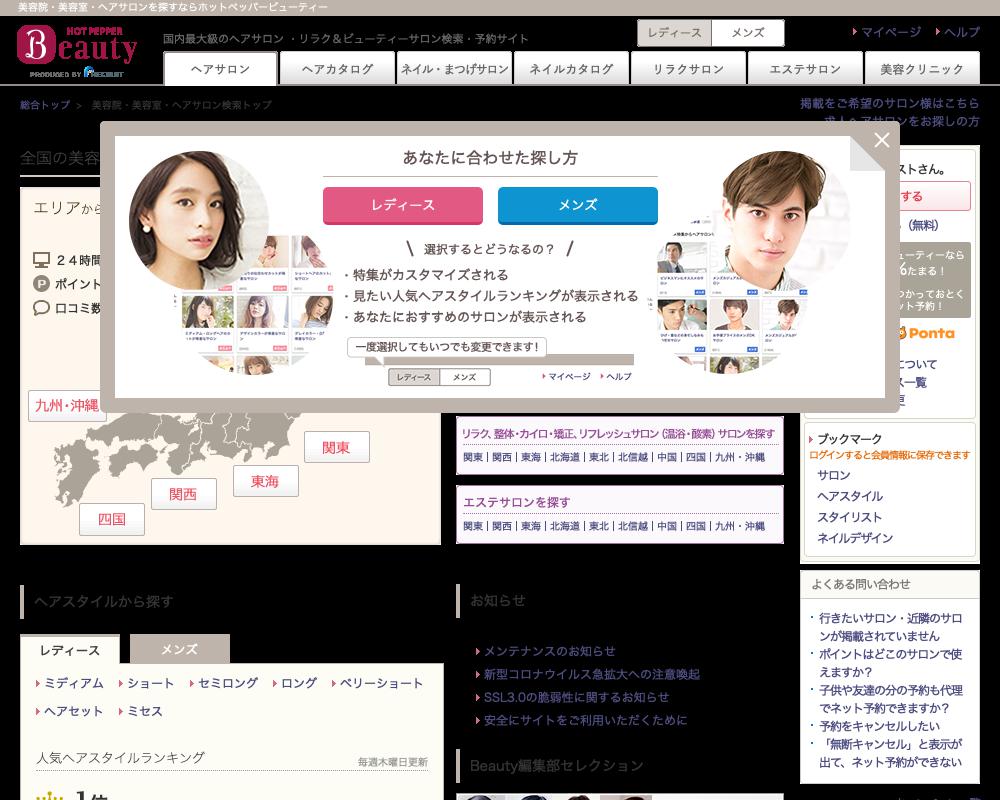
Task: Open the ヘアカタログ tab
Action: tap(337, 69)
